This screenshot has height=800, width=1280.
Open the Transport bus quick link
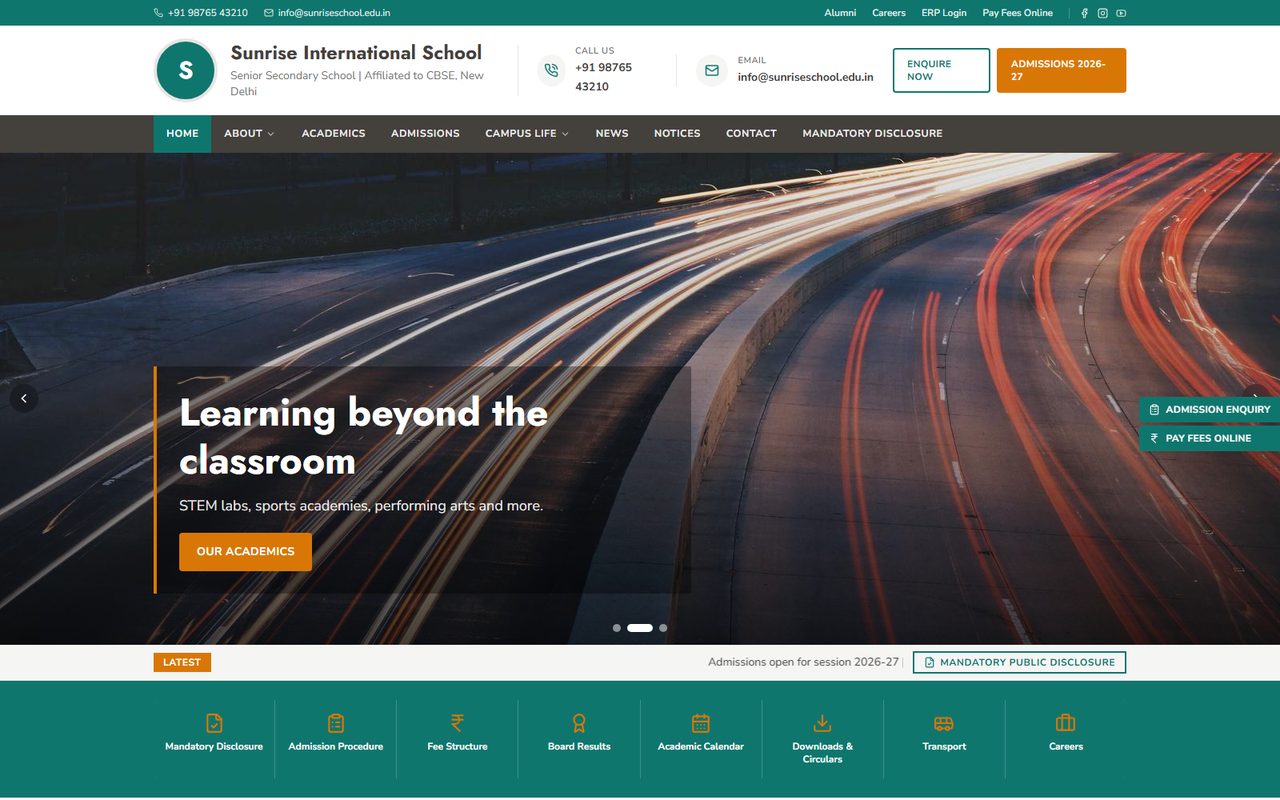coord(944,738)
